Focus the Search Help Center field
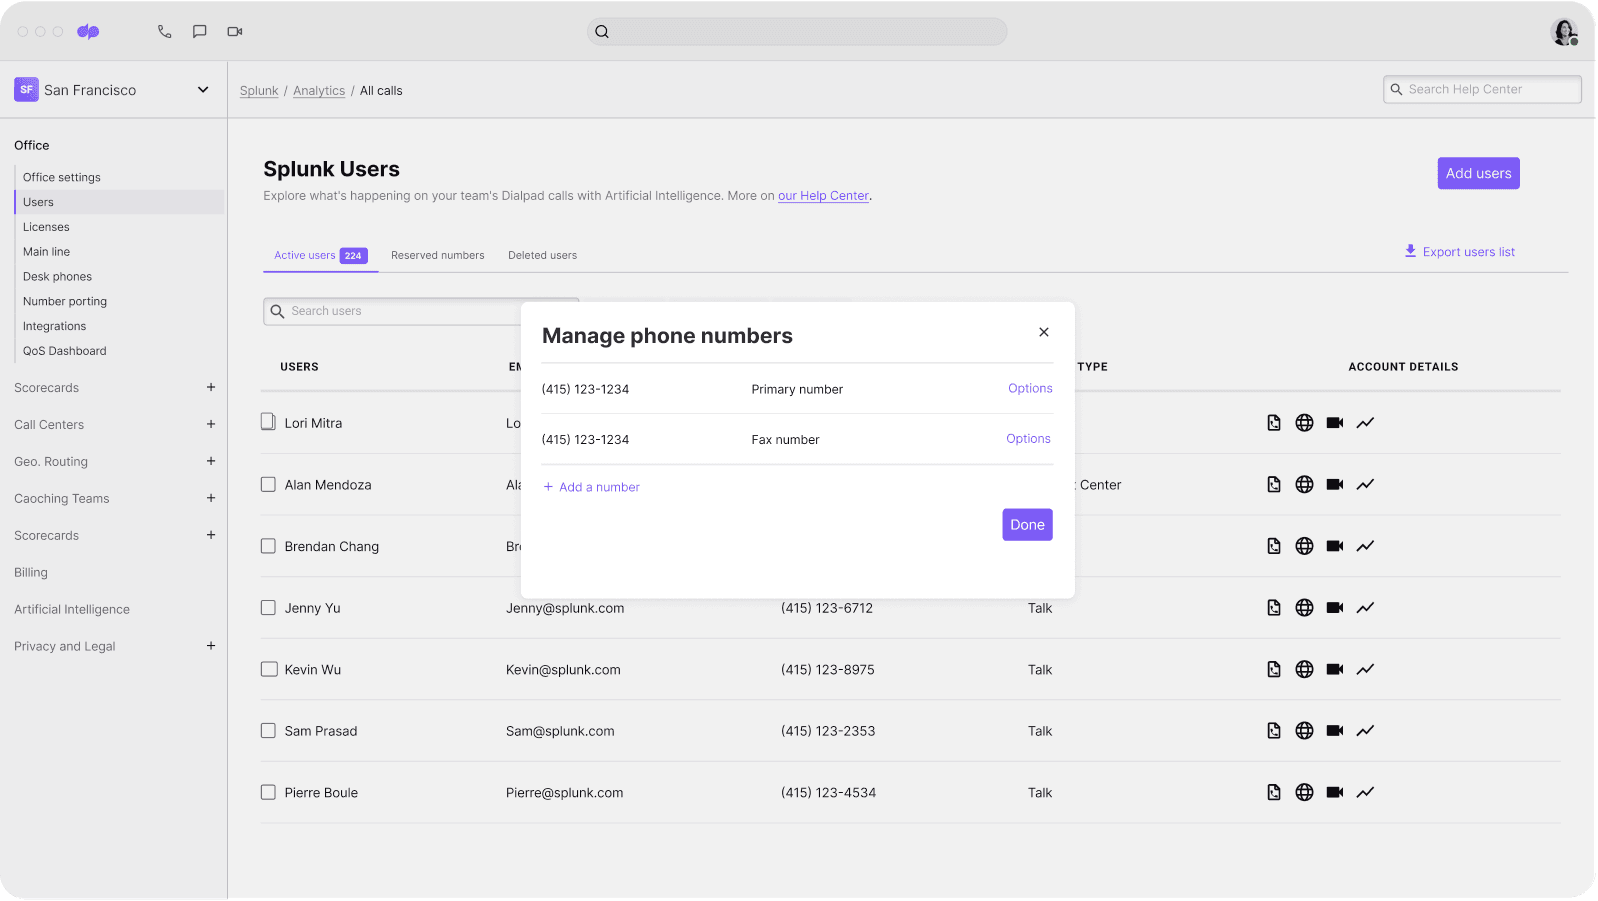1598x901 pixels. tap(1482, 89)
